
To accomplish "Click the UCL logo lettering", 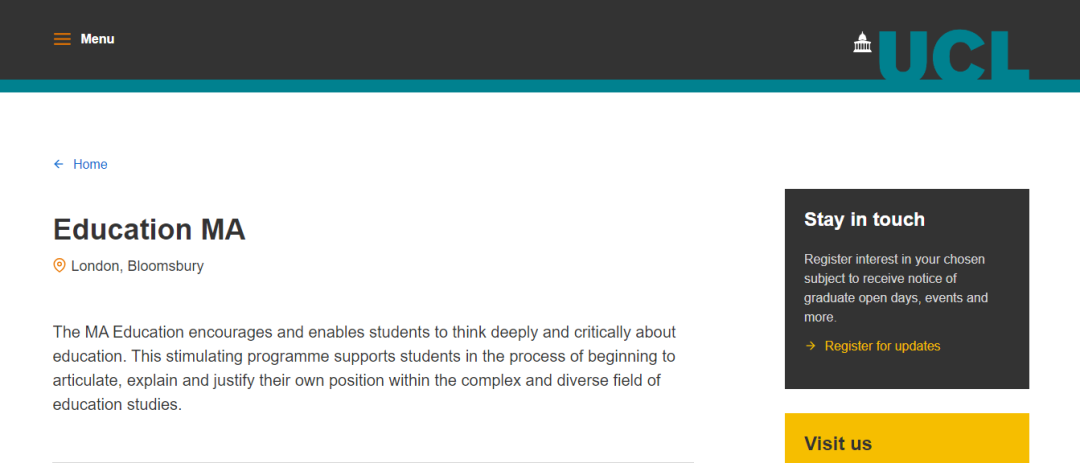I will pyautogui.click(x=954, y=56).
